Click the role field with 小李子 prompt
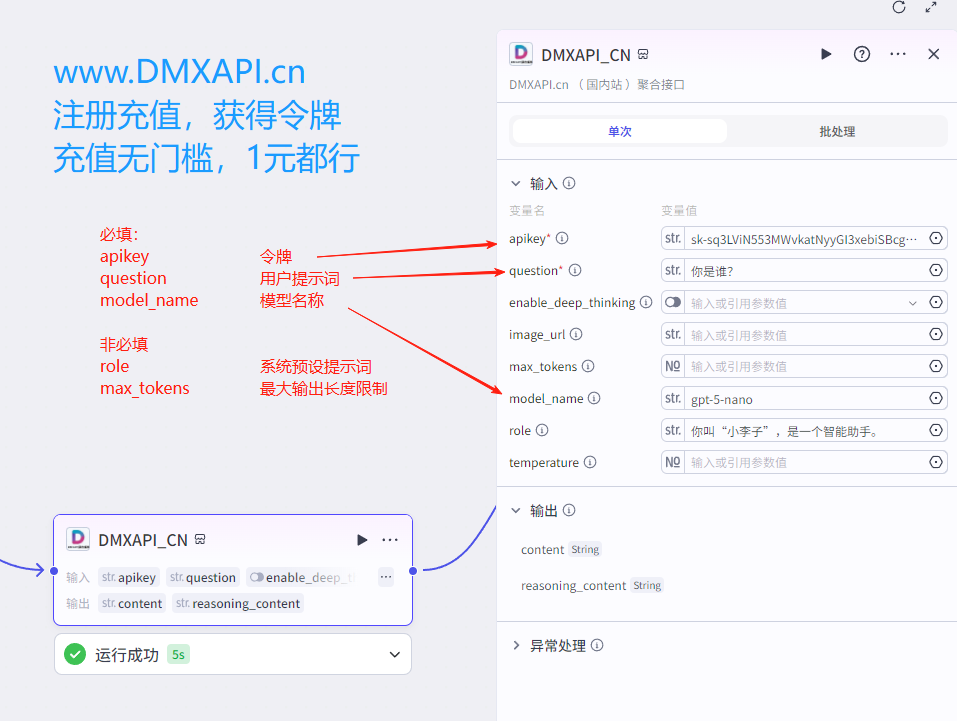This screenshot has width=957, height=721. click(803, 430)
